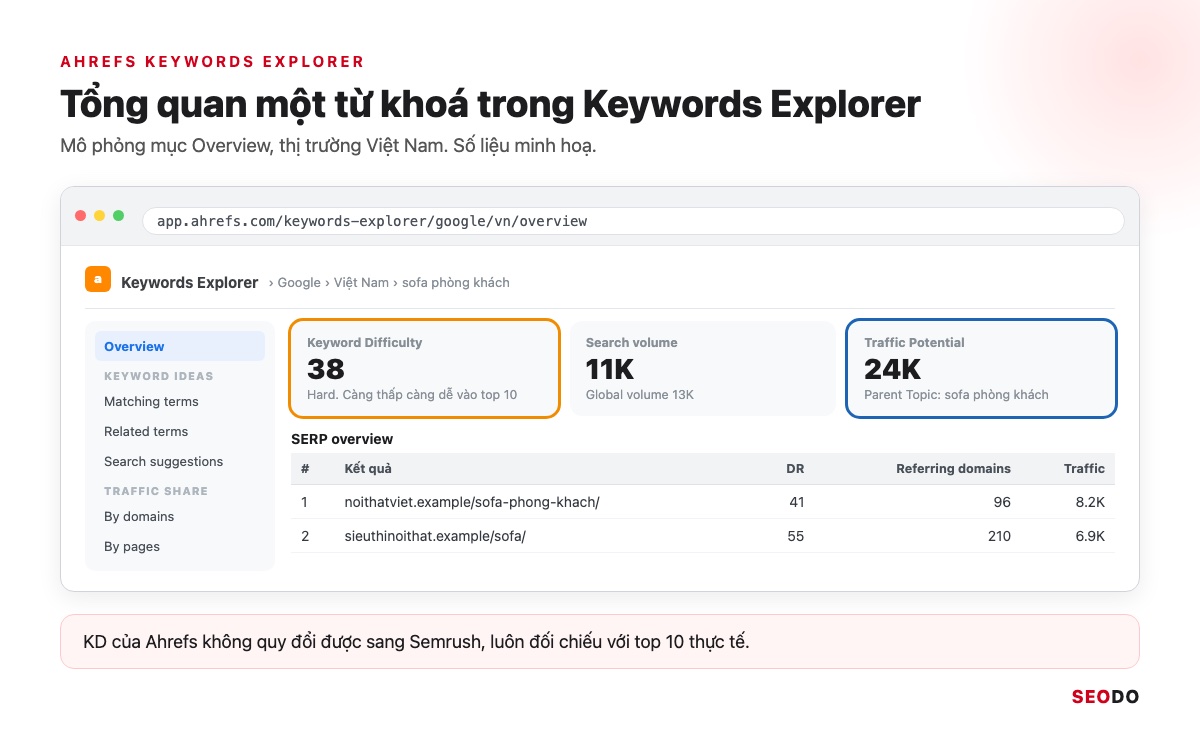Click traffic value 6.9K
Viewport: 1200px width, 729px height.
click(1090, 536)
